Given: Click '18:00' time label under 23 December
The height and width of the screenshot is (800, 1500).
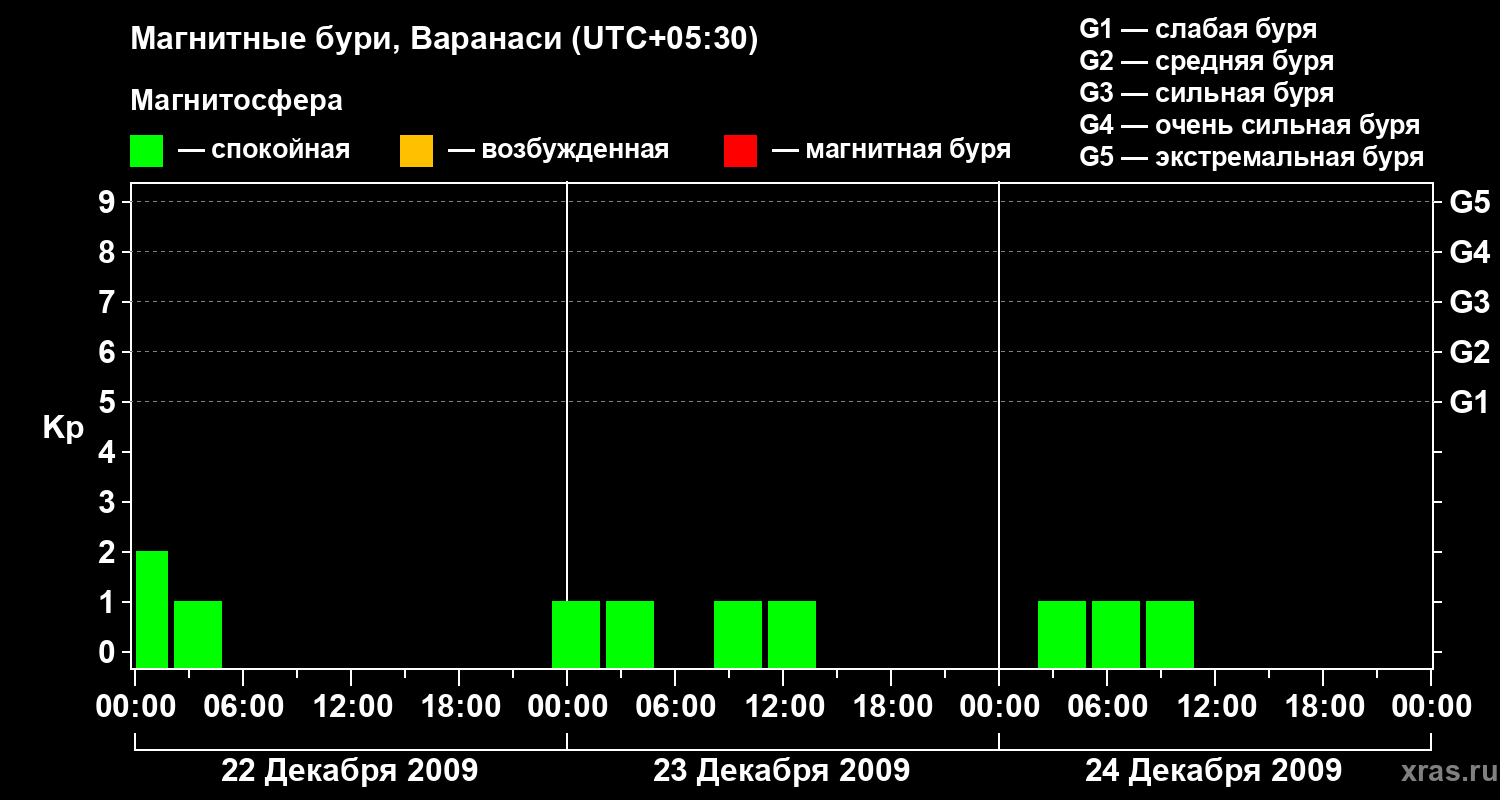Looking at the screenshot, I should point(891,707).
